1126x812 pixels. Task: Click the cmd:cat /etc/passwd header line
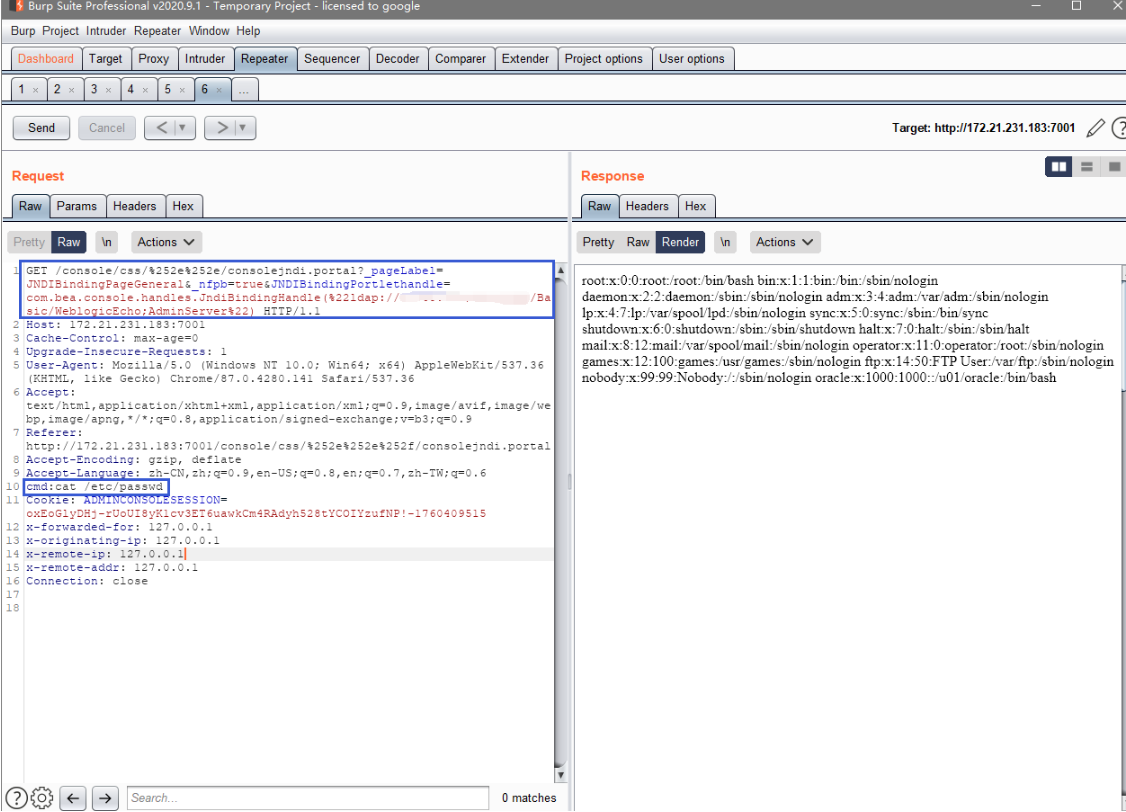click(95, 487)
